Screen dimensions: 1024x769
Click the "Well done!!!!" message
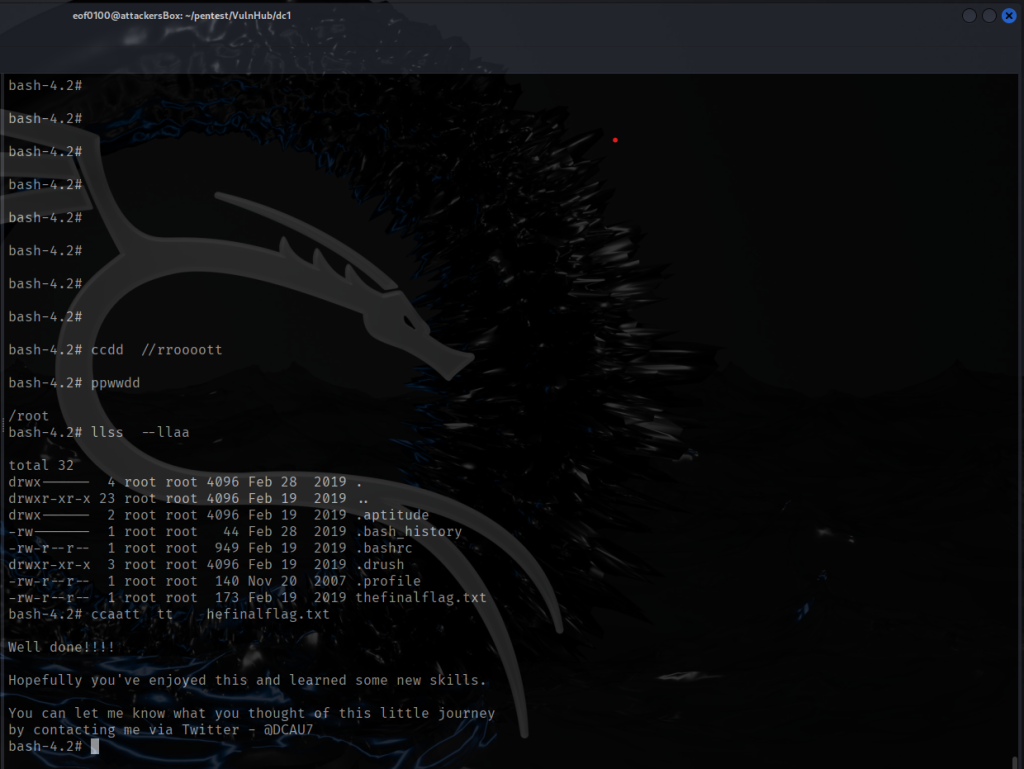(x=61, y=647)
